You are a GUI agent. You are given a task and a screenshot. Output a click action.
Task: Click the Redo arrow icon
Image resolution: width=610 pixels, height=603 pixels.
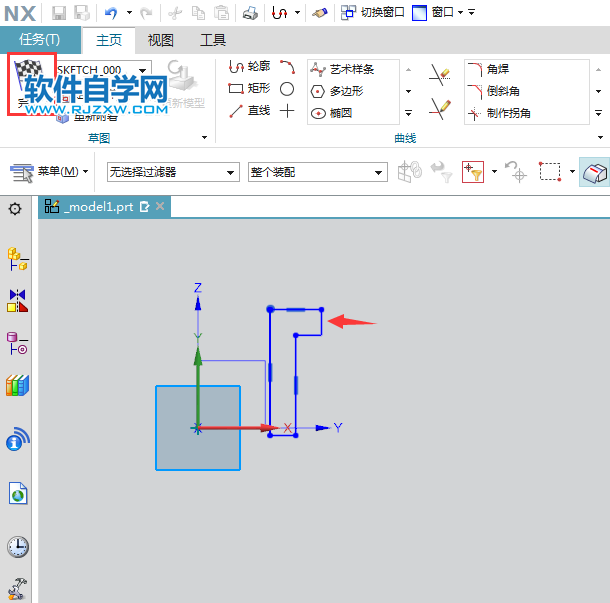146,13
